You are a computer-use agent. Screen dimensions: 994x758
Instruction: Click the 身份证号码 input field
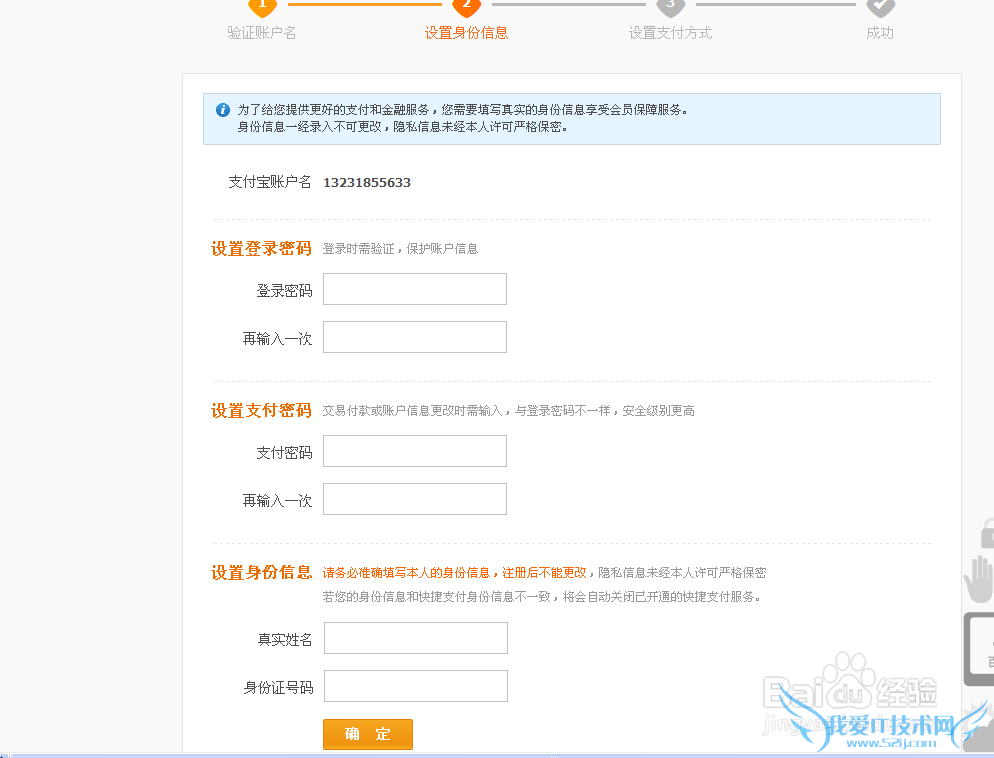(416, 686)
